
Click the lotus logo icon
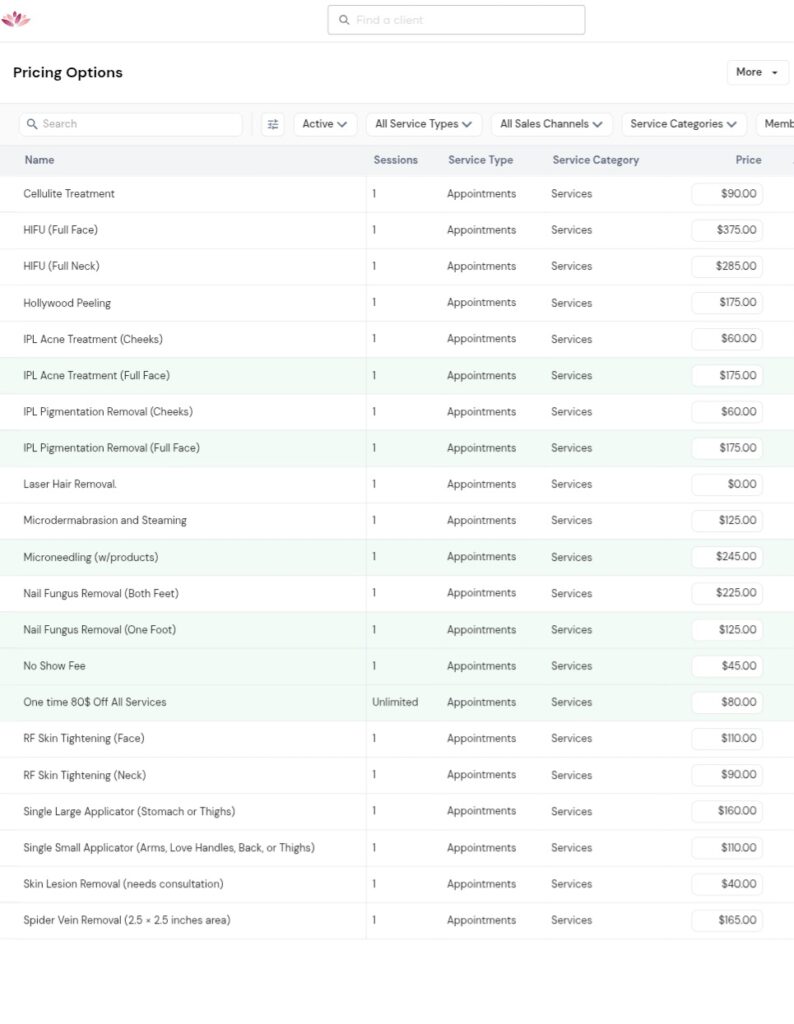click(x=16, y=19)
